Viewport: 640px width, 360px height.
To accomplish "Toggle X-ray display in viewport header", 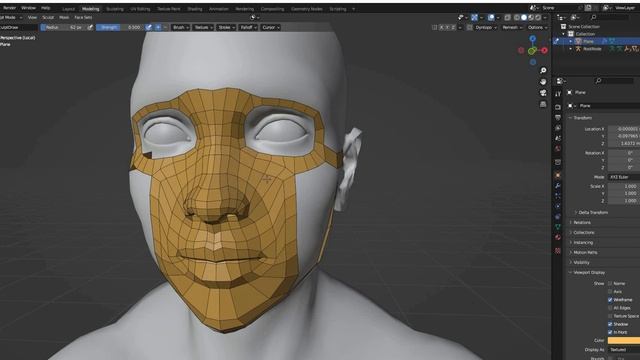I will 507,18.
